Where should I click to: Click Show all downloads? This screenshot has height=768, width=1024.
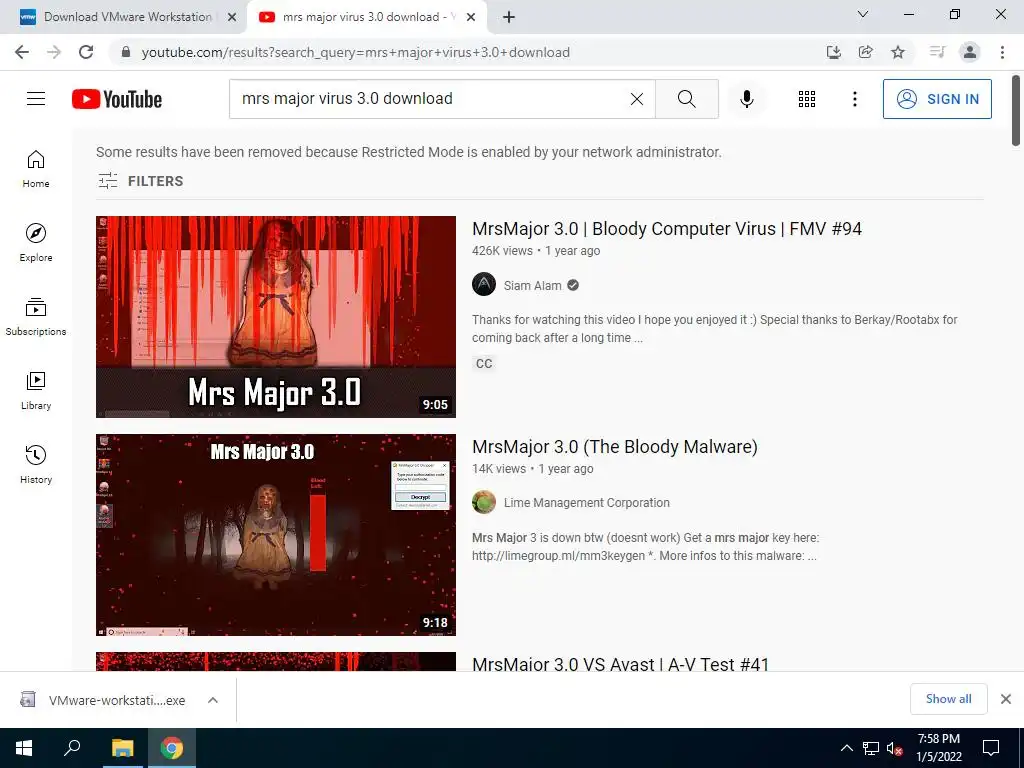(948, 699)
